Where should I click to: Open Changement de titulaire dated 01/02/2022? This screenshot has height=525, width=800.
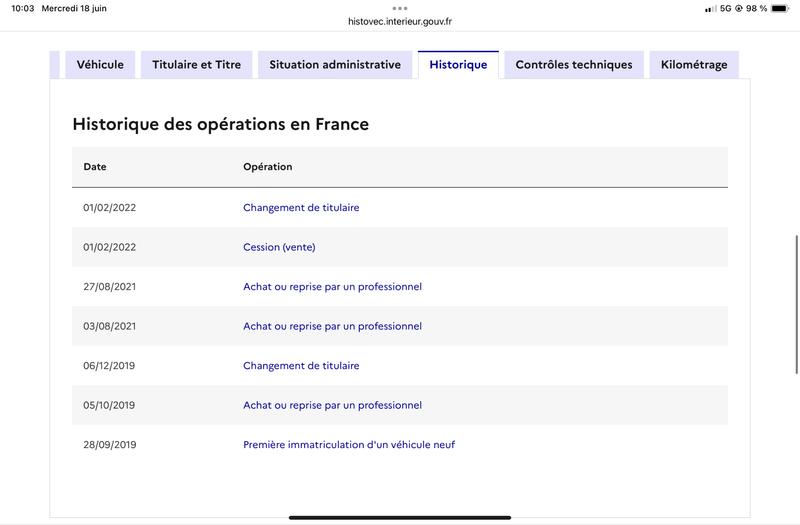pos(301,208)
